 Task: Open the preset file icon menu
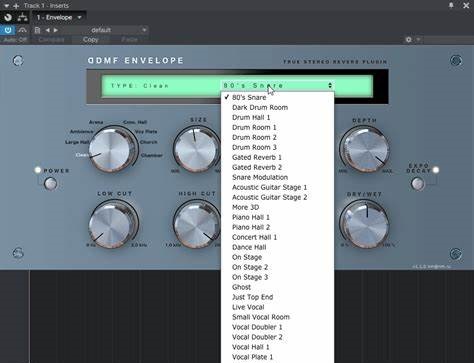pos(37,30)
